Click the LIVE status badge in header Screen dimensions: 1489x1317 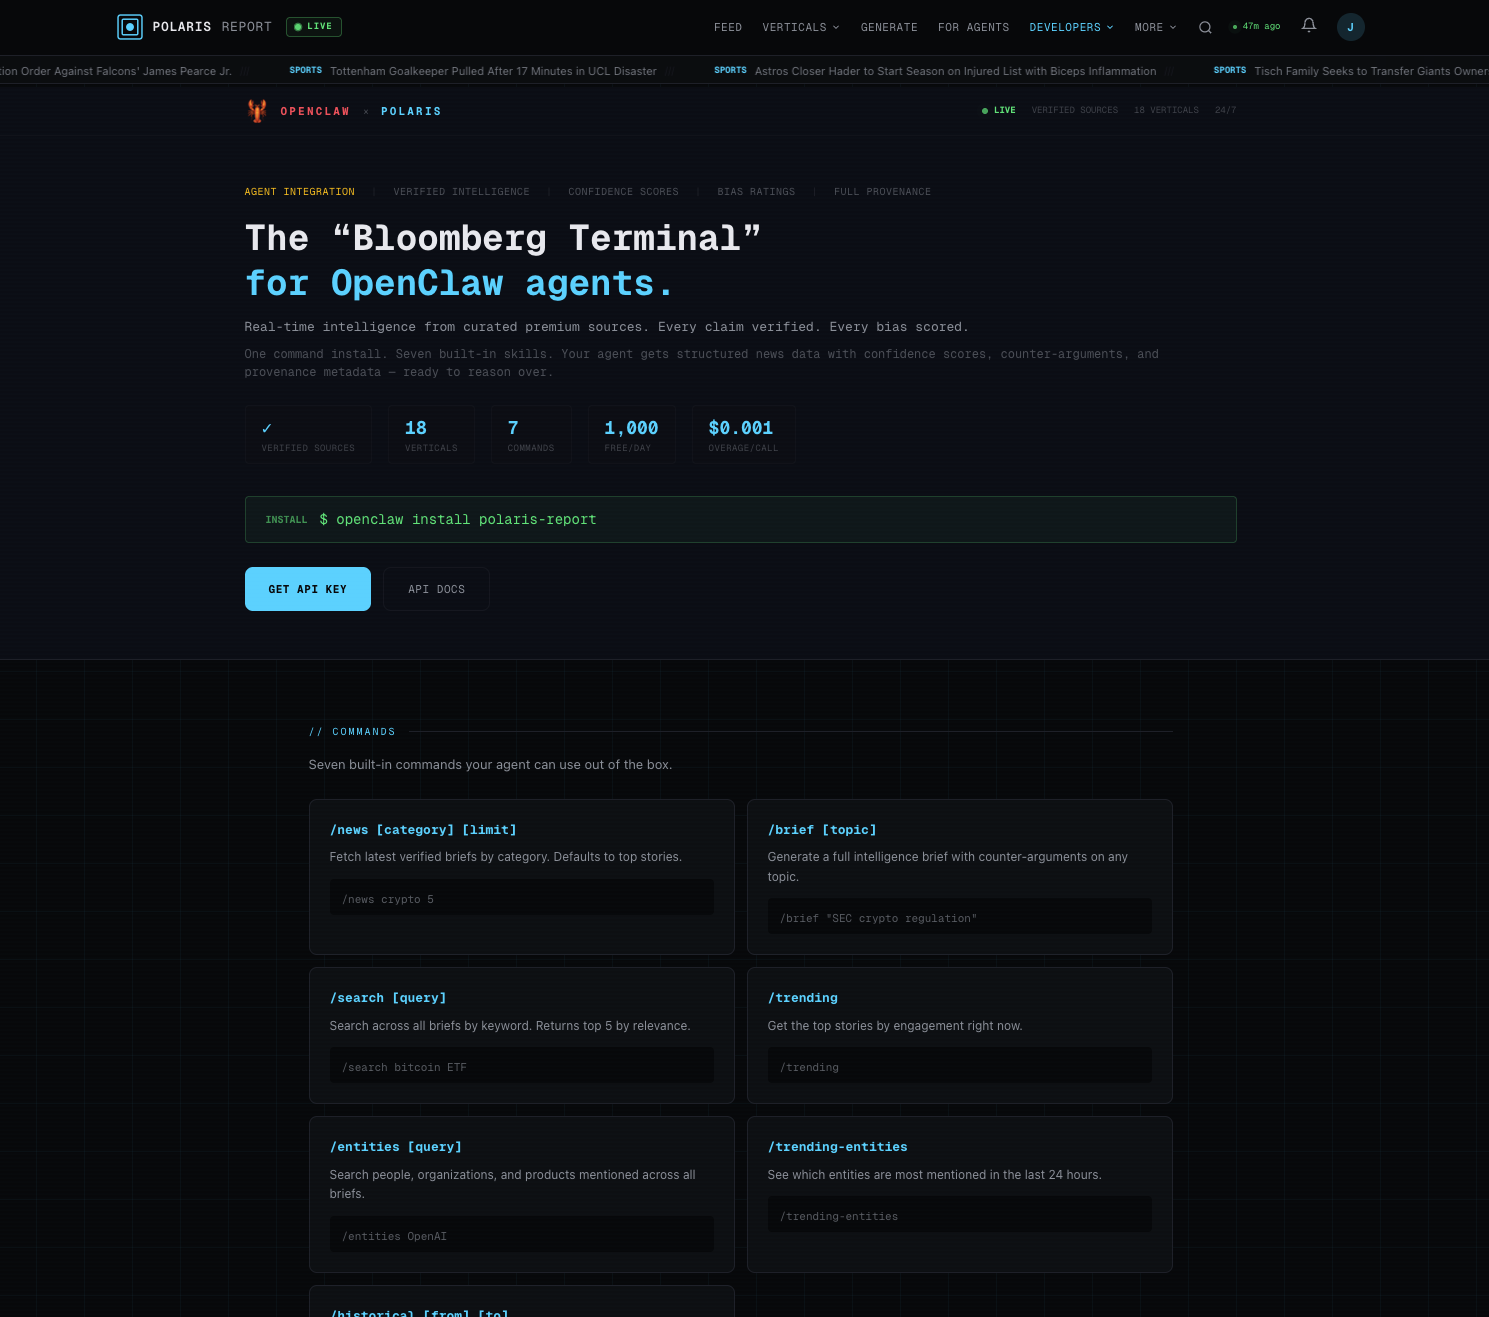click(314, 27)
